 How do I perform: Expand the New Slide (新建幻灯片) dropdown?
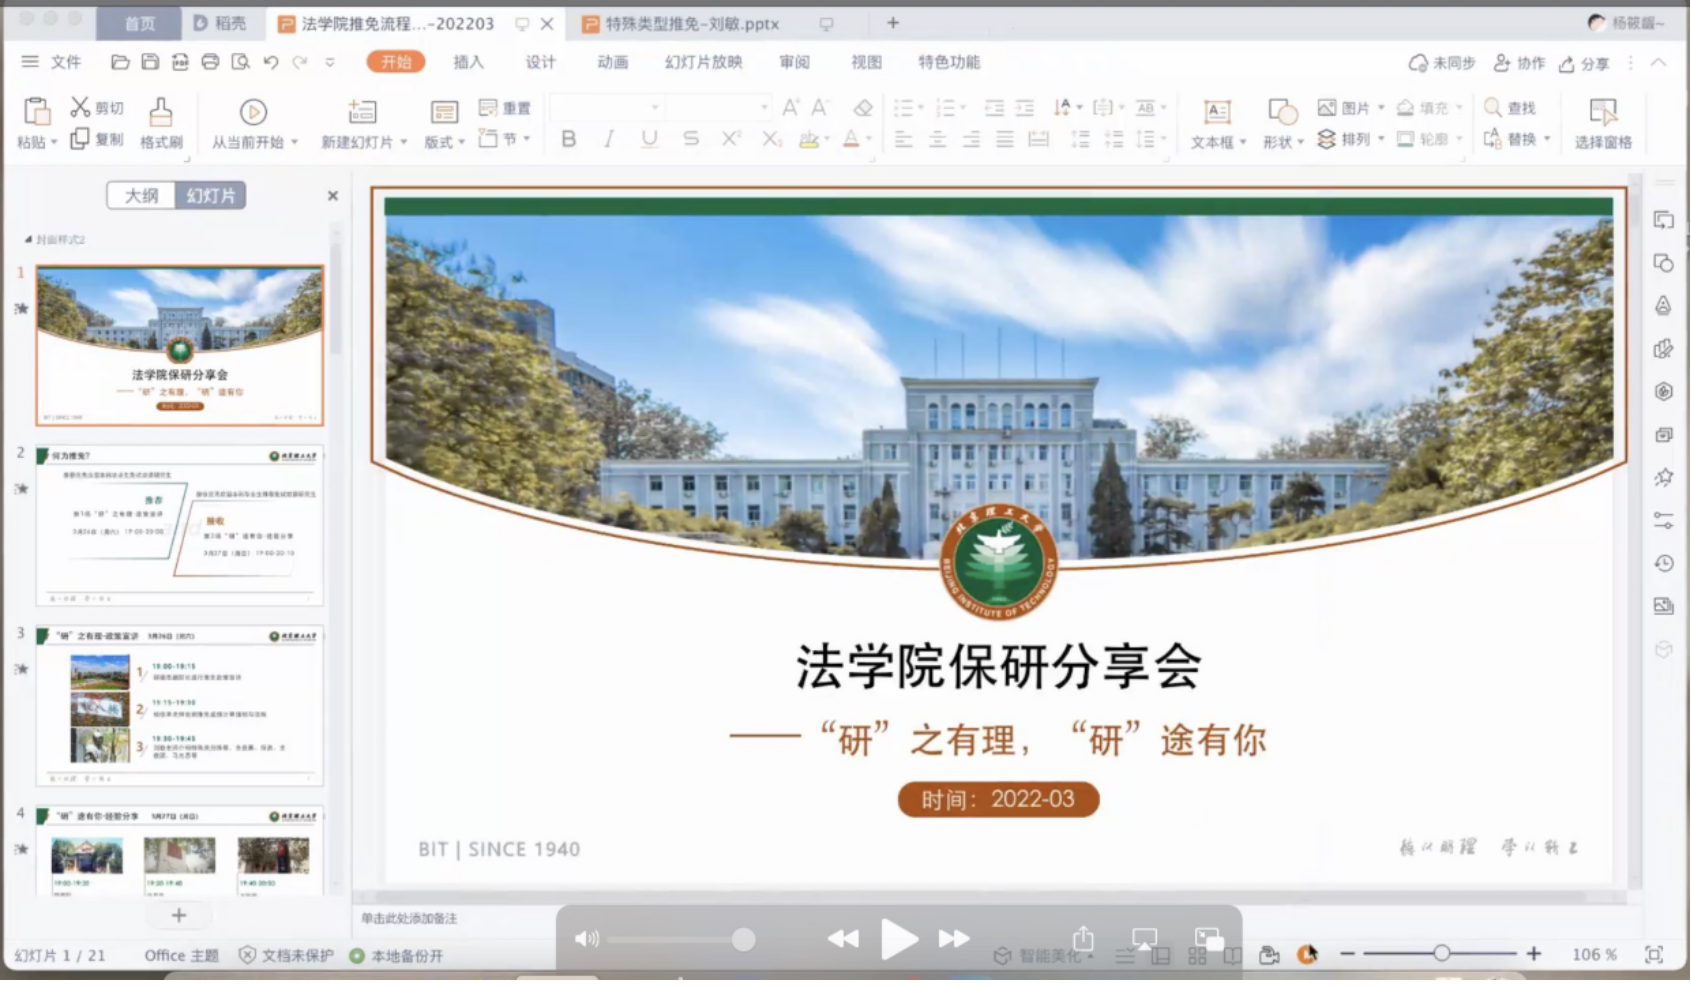point(404,142)
